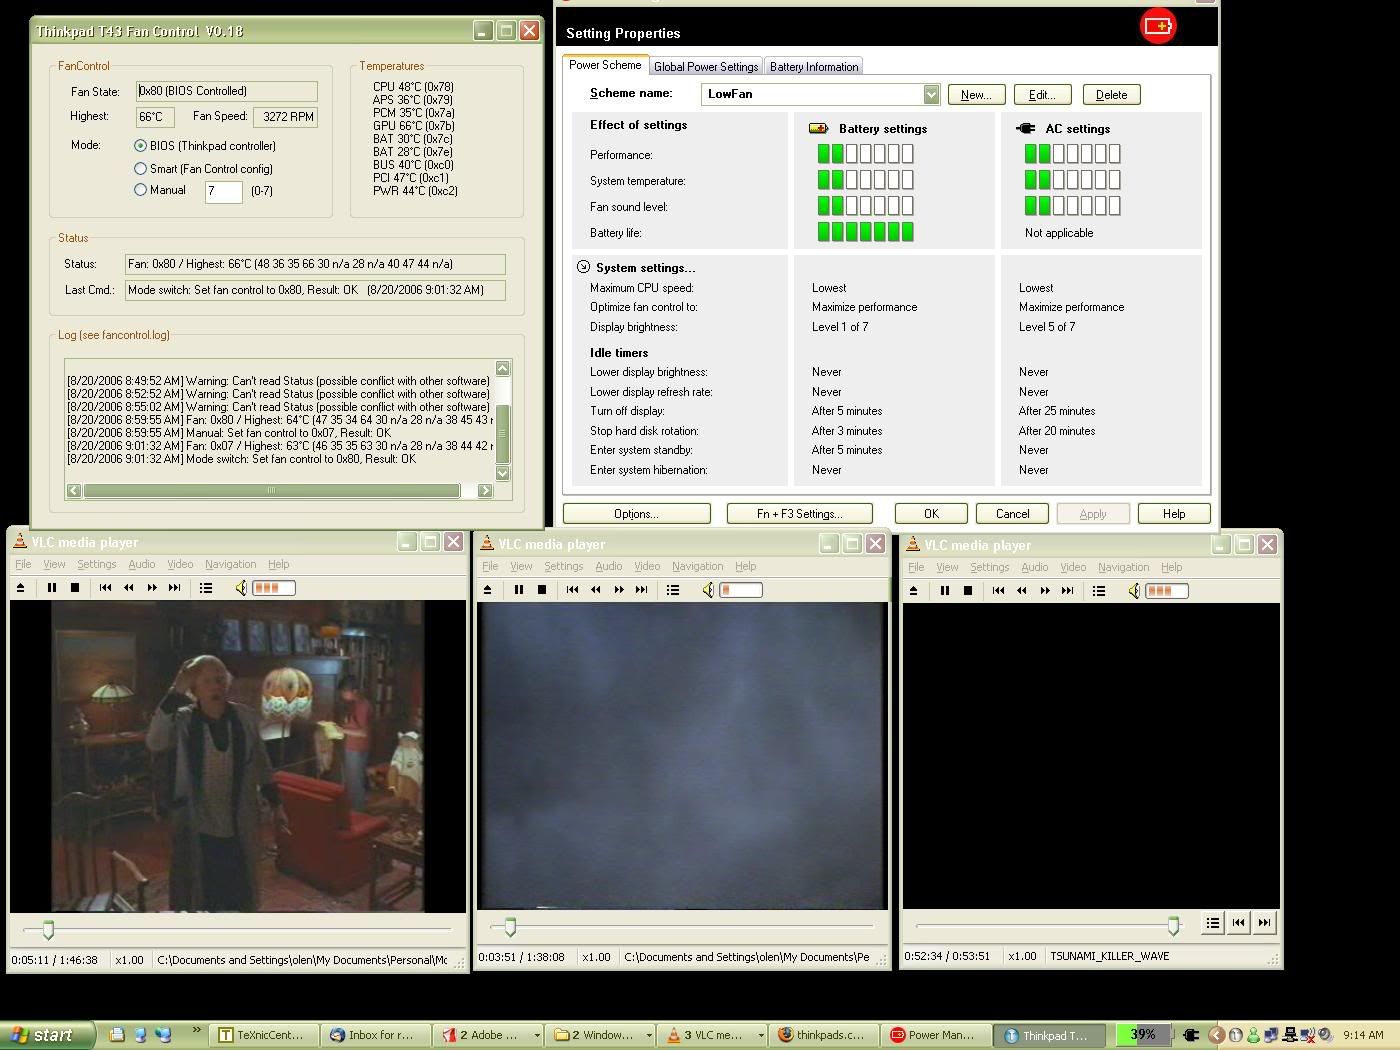The image size is (1400, 1050).
Task: Select Smart (Fan Control config) mode
Action: coord(141,169)
